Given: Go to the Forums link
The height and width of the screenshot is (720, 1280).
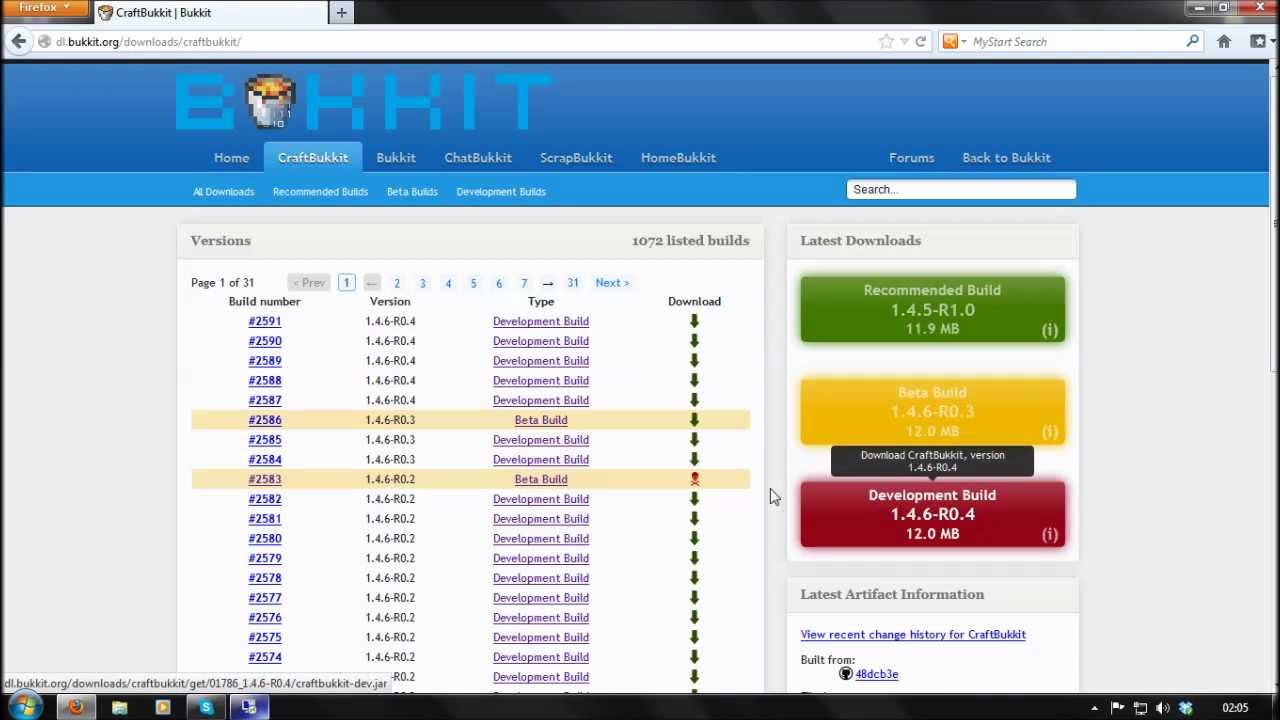Looking at the screenshot, I should [x=911, y=157].
